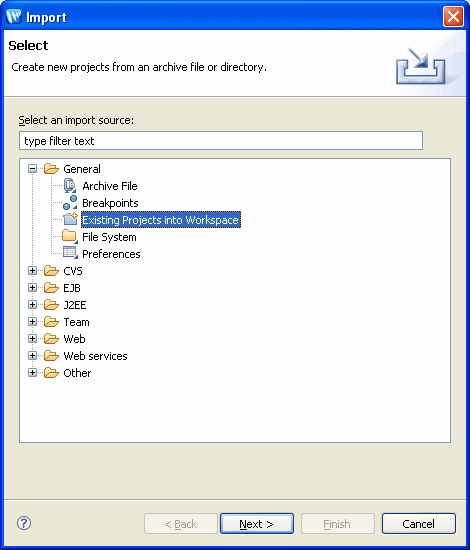Collapse the General tree node

pos(32,169)
